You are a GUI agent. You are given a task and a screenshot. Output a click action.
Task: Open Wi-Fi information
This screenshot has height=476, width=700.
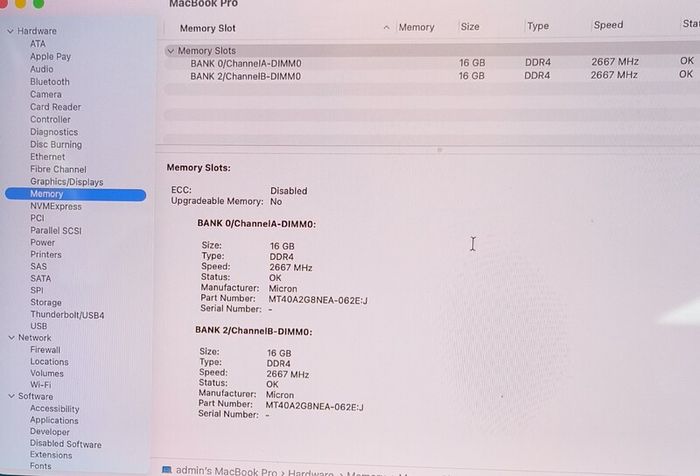click(41, 385)
